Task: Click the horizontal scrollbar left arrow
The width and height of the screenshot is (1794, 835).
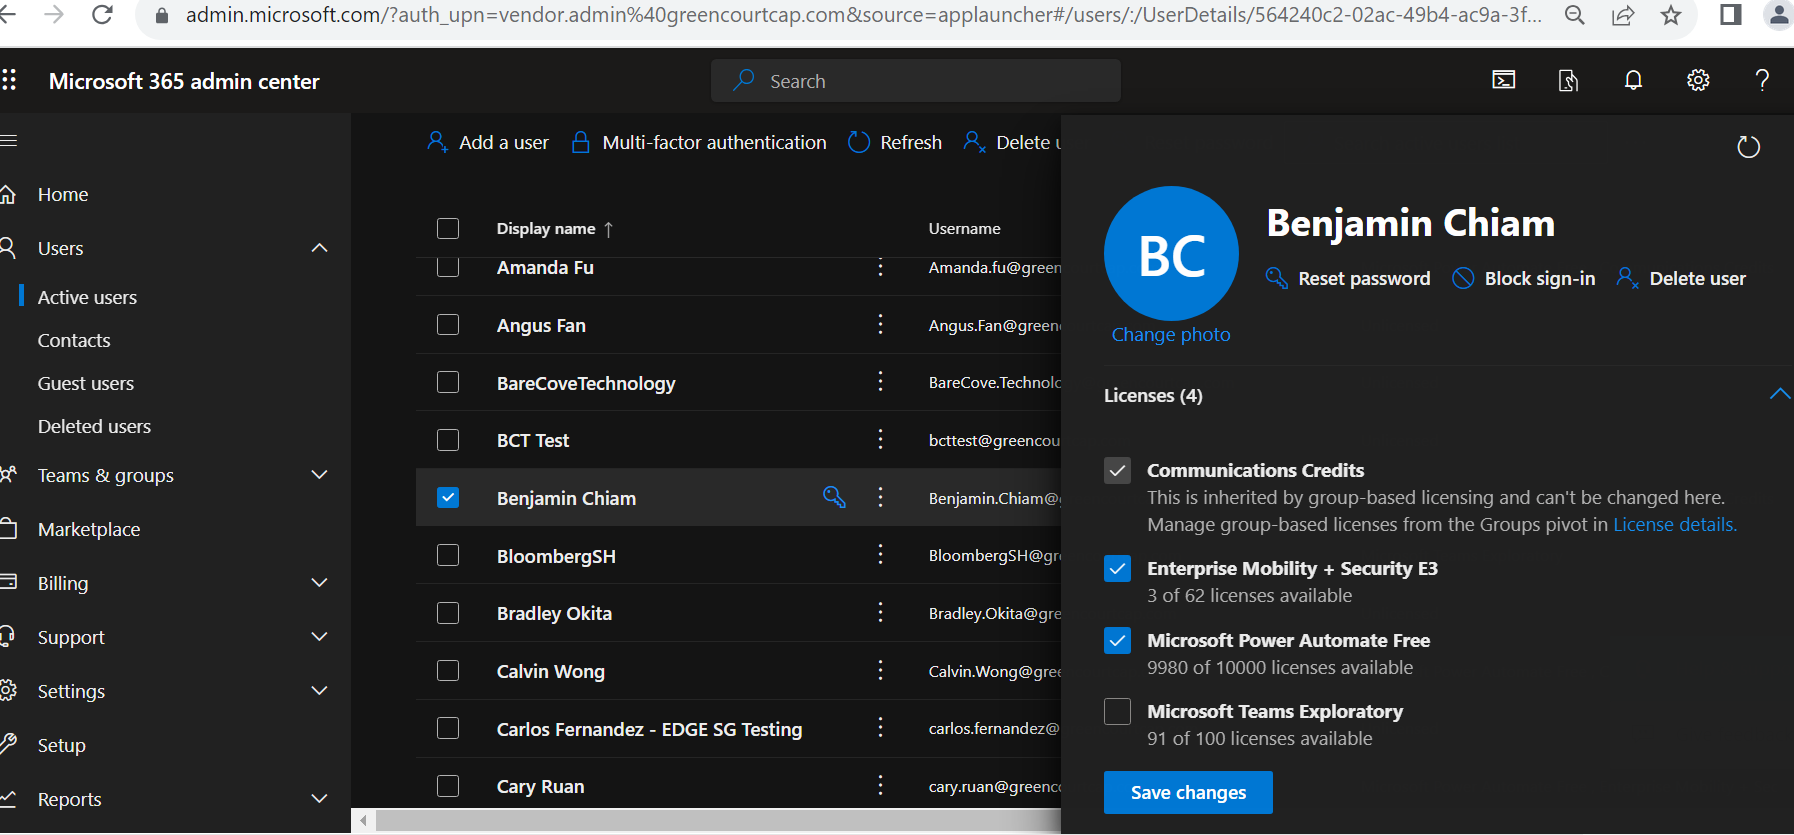Action: click(364, 821)
